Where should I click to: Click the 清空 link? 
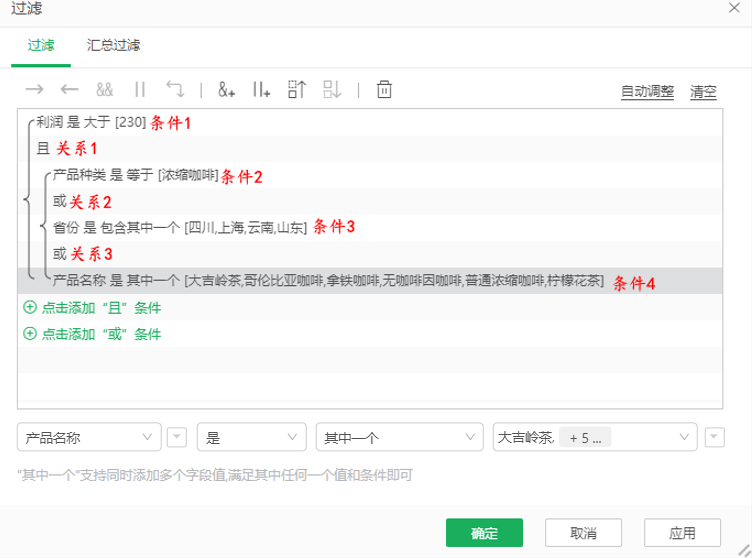click(x=703, y=91)
